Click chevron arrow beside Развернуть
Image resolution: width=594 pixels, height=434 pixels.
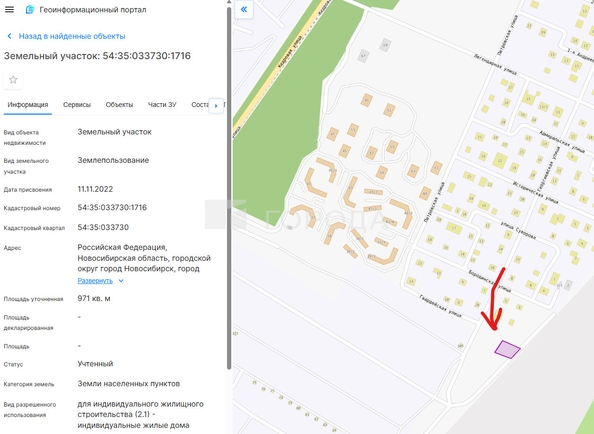121,281
